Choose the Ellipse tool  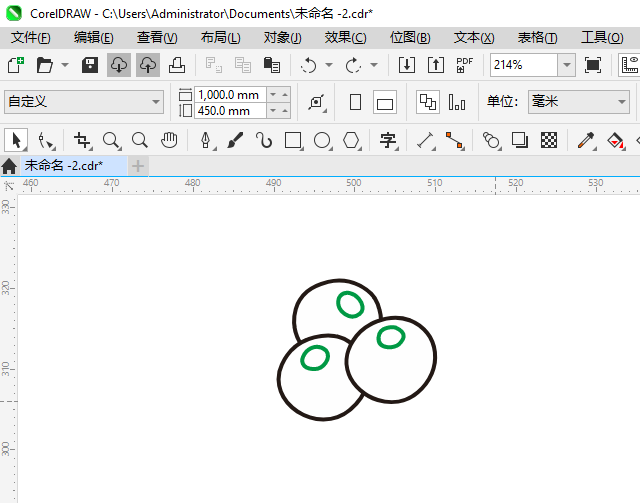322,140
